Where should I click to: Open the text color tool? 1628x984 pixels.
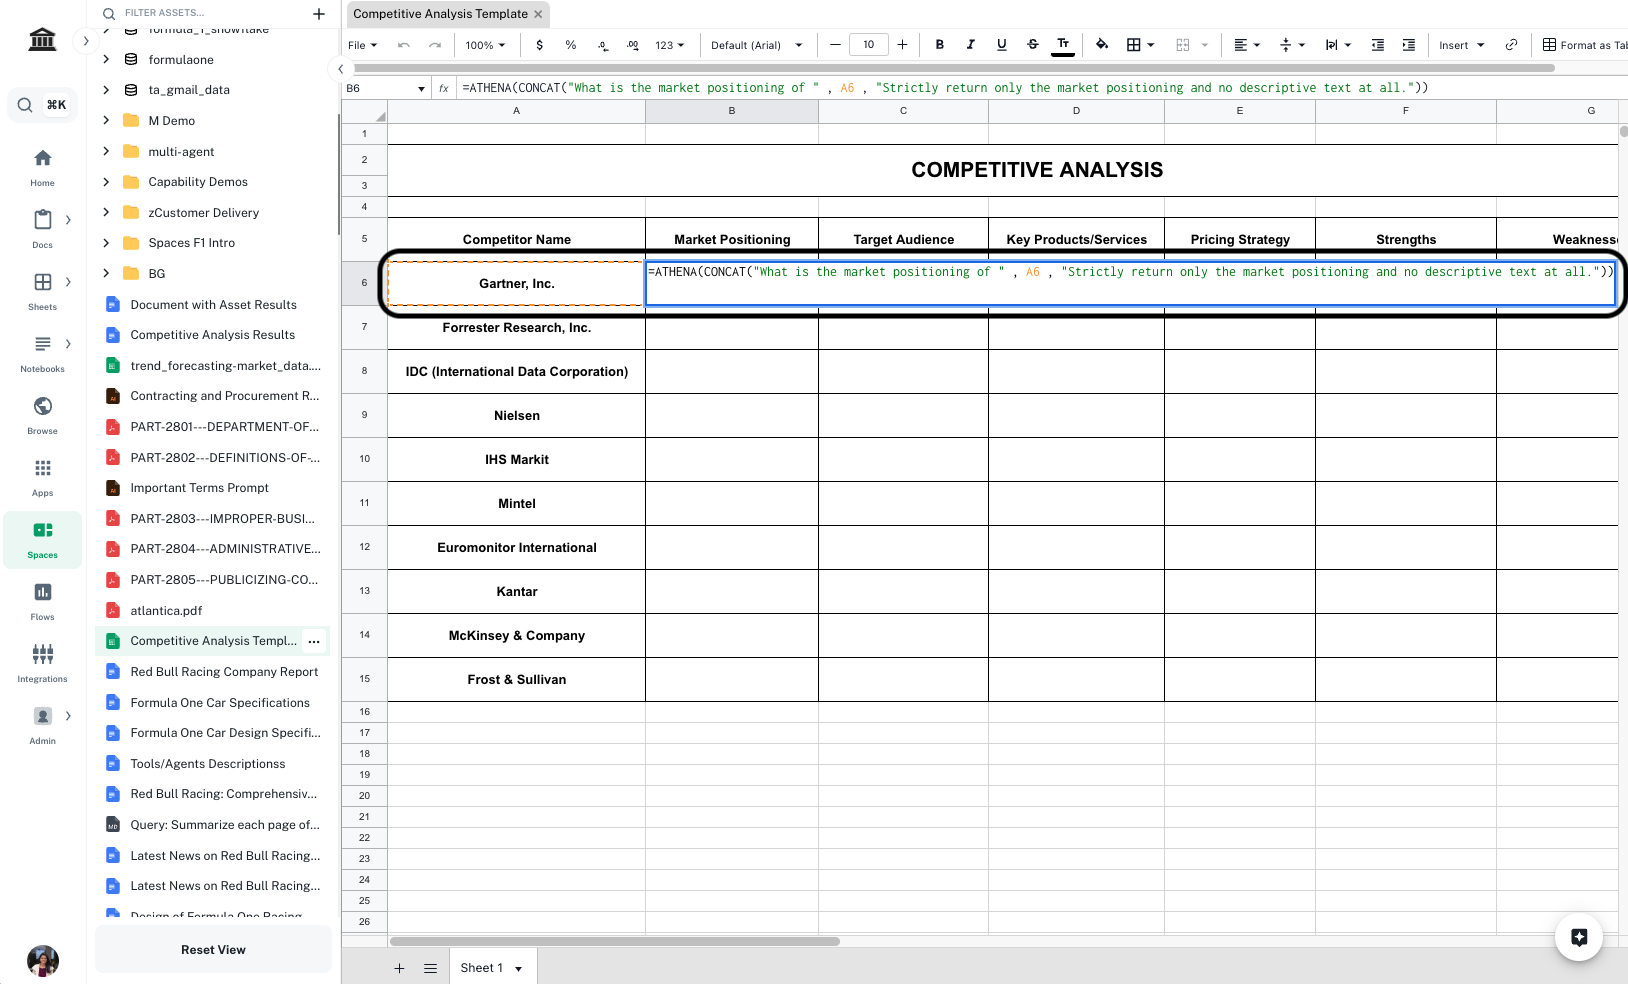click(x=1063, y=45)
